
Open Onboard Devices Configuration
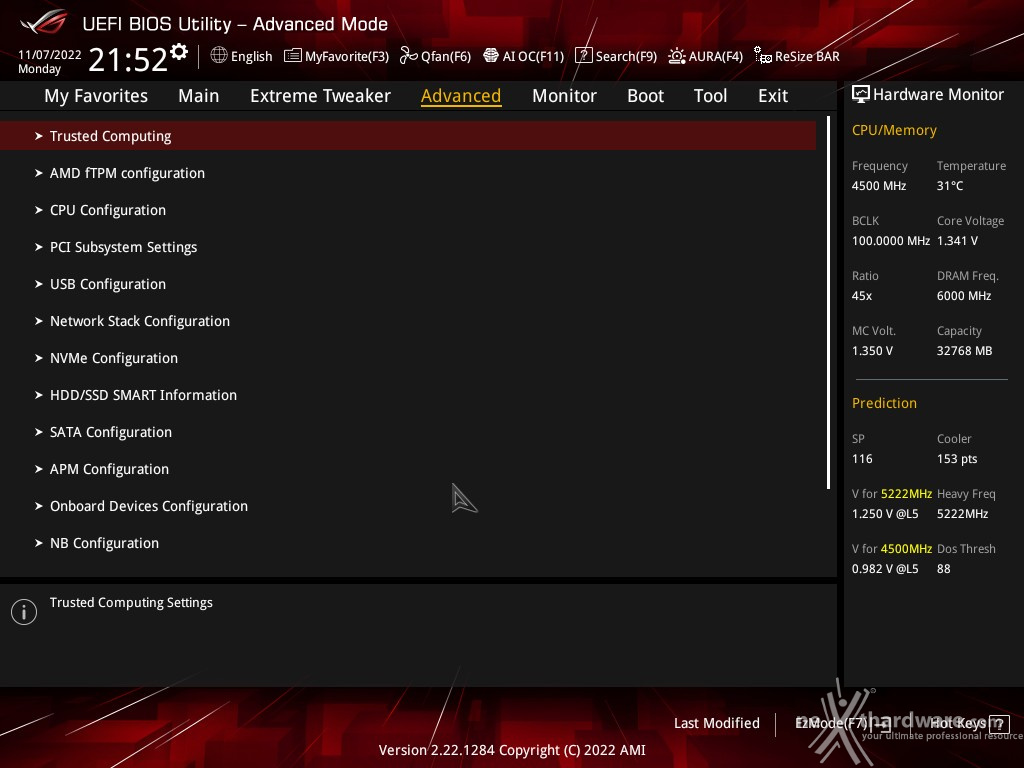(149, 506)
